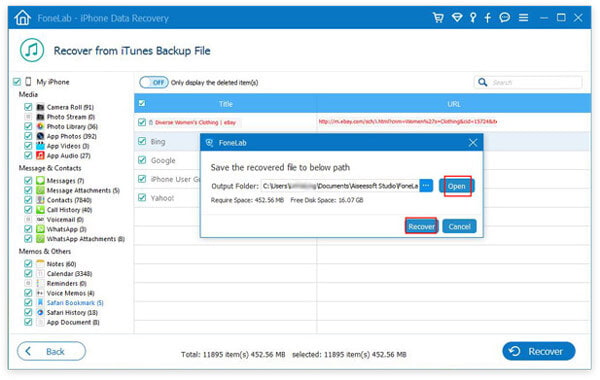Click the key register icon
This screenshot has height=380, width=600.
coord(473,18)
